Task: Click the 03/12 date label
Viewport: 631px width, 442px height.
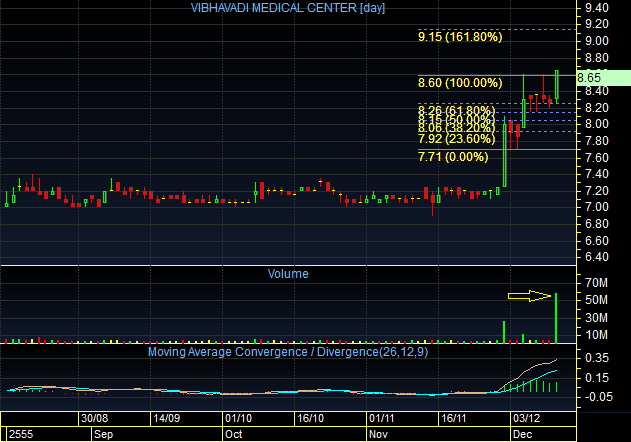Action: pos(527,418)
